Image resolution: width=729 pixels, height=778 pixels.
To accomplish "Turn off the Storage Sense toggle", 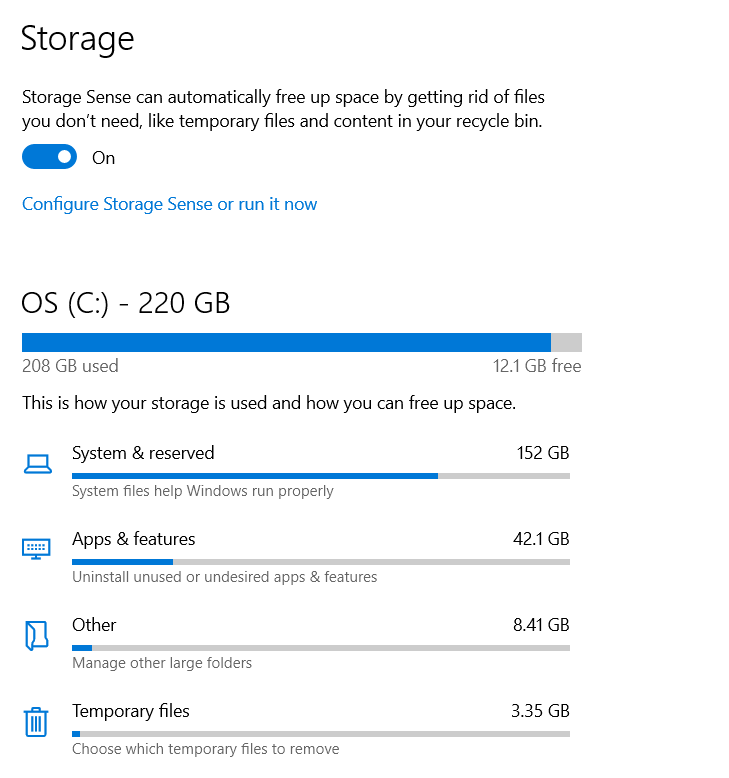I will pos(50,158).
